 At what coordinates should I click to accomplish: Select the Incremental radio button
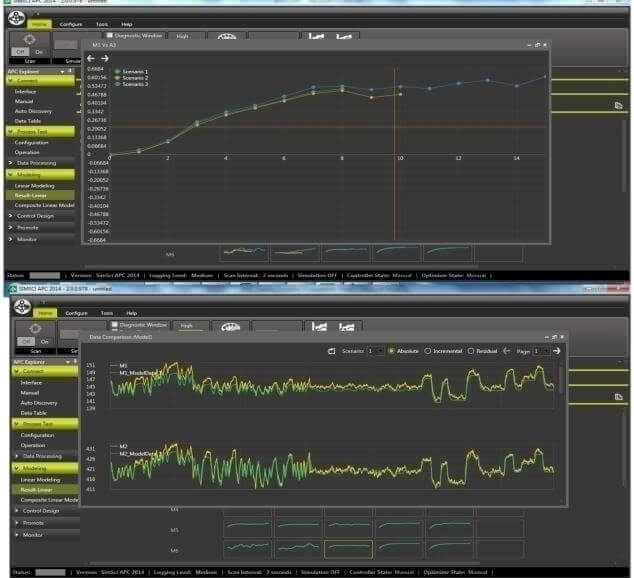coord(428,351)
